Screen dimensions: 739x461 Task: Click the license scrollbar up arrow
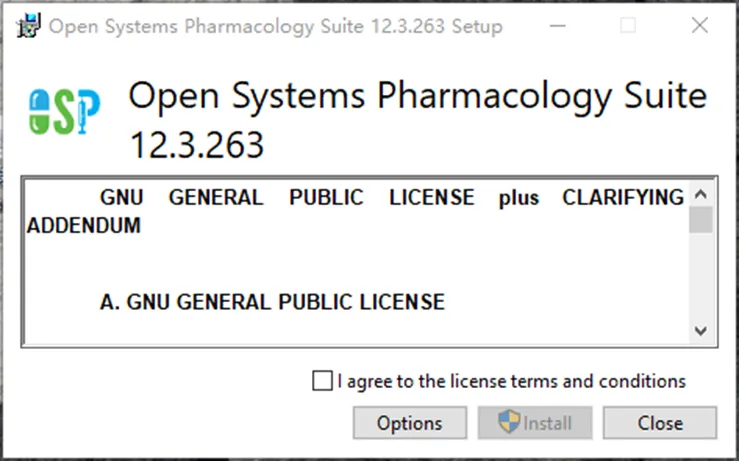701,194
